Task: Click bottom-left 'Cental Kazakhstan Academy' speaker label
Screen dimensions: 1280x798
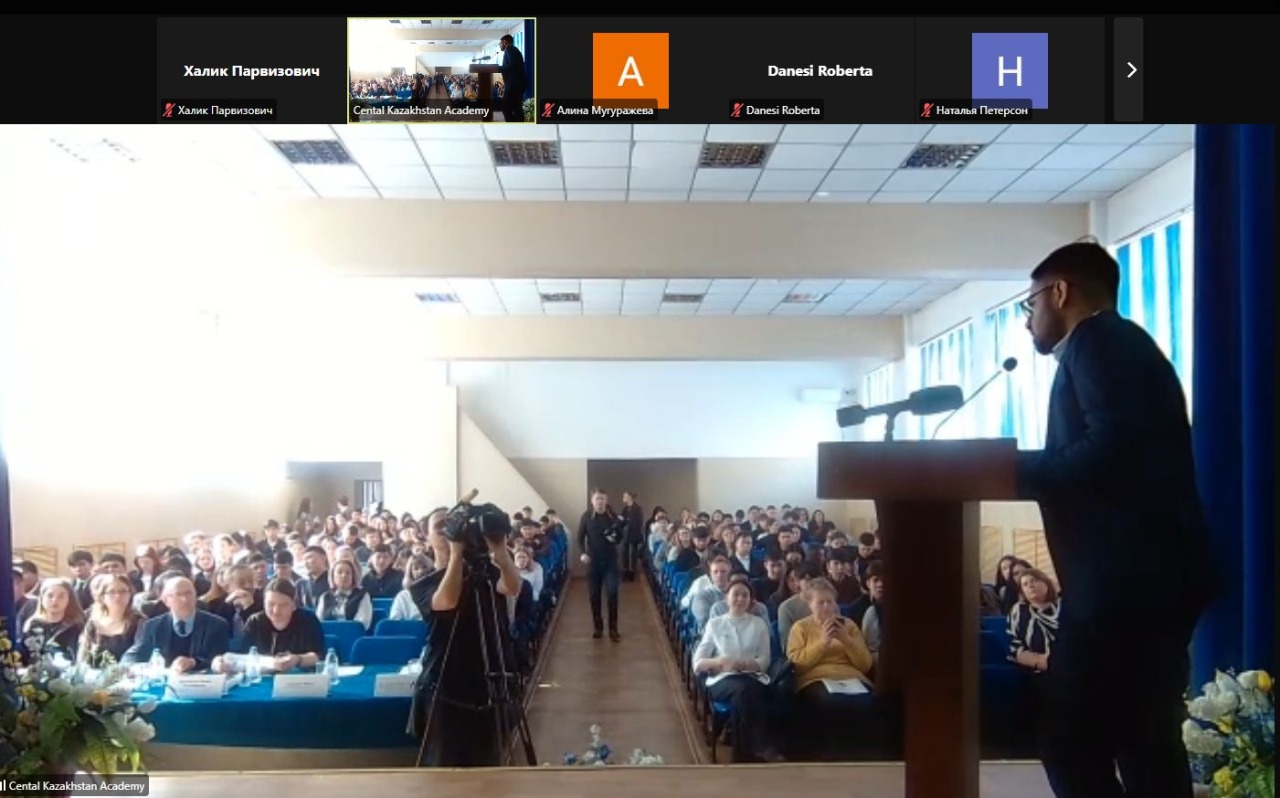Action: pos(79,786)
